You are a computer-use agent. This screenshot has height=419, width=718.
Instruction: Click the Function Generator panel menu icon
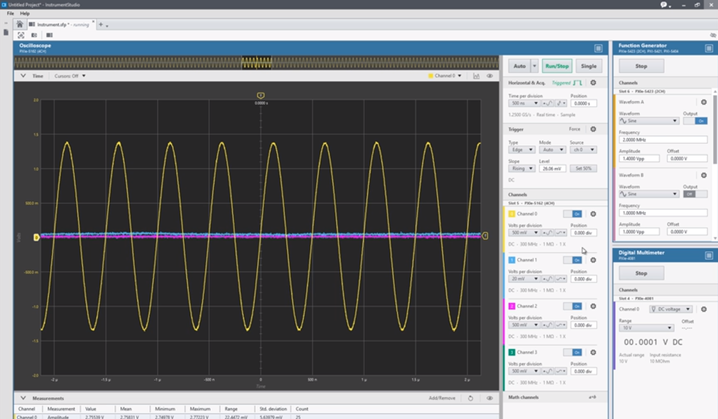[711, 46]
